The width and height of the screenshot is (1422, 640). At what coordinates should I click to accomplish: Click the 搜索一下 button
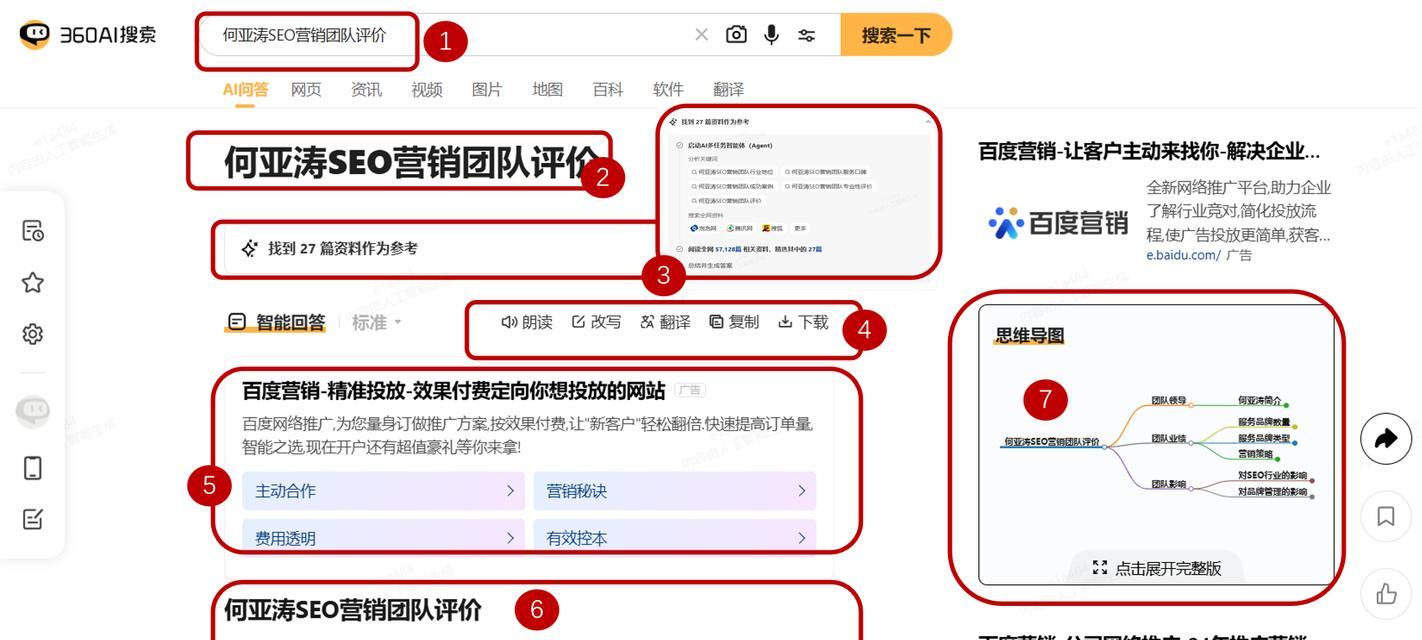pos(896,35)
